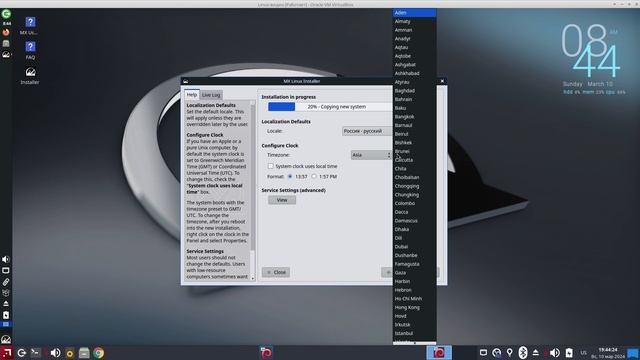Screen dimensions: 640x360
Task: Click the display icon in guest side panel
Action: click(6, 271)
